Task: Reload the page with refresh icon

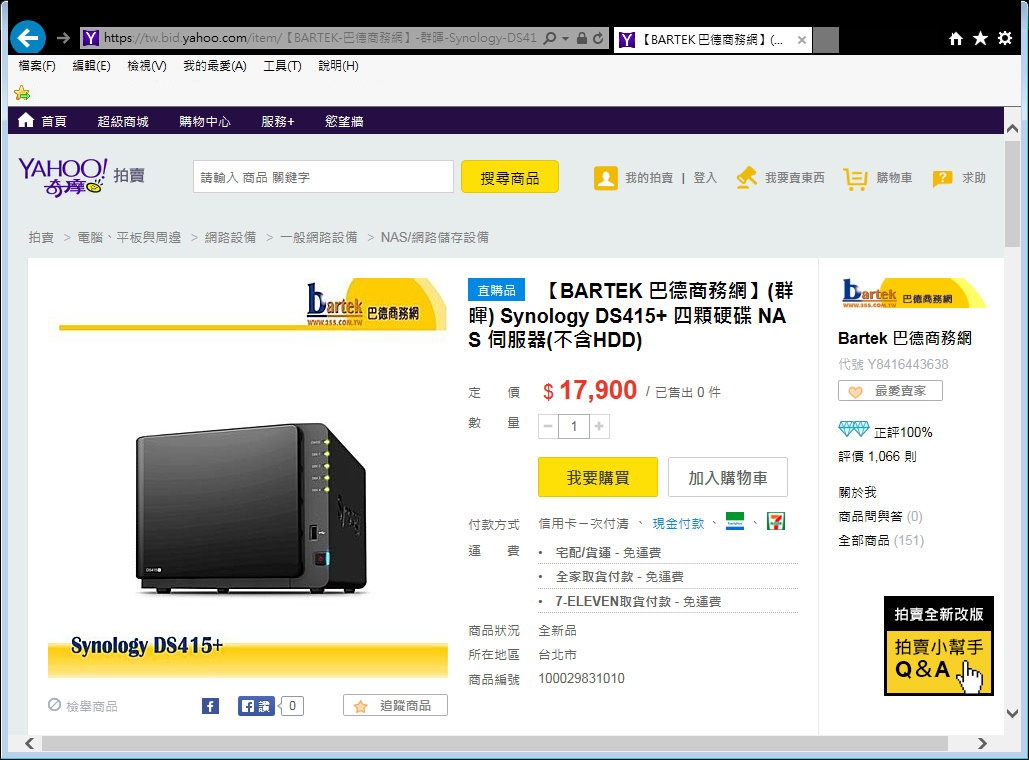Action: [598, 38]
